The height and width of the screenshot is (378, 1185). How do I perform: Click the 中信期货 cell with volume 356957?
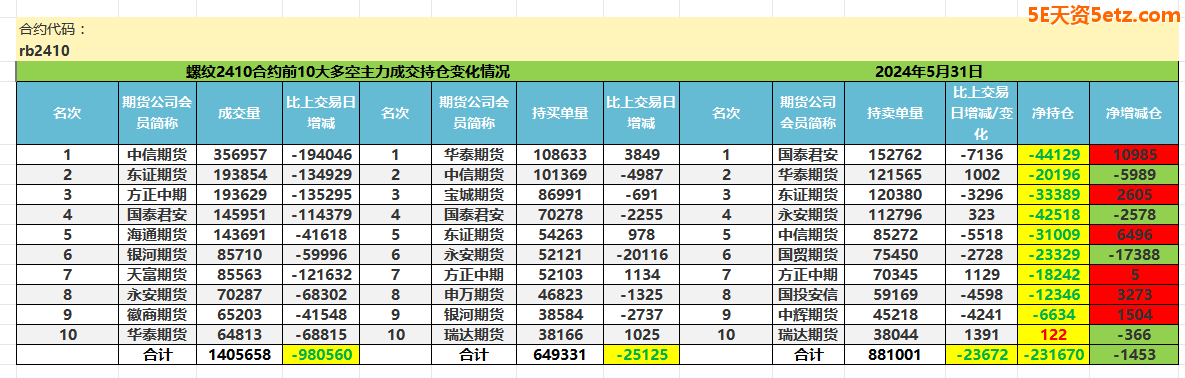pyautogui.click(x=158, y=154)
